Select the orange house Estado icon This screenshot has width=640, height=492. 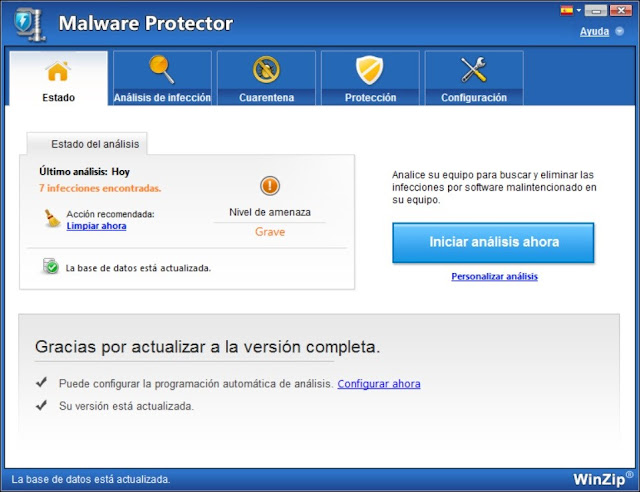[58, 71]
